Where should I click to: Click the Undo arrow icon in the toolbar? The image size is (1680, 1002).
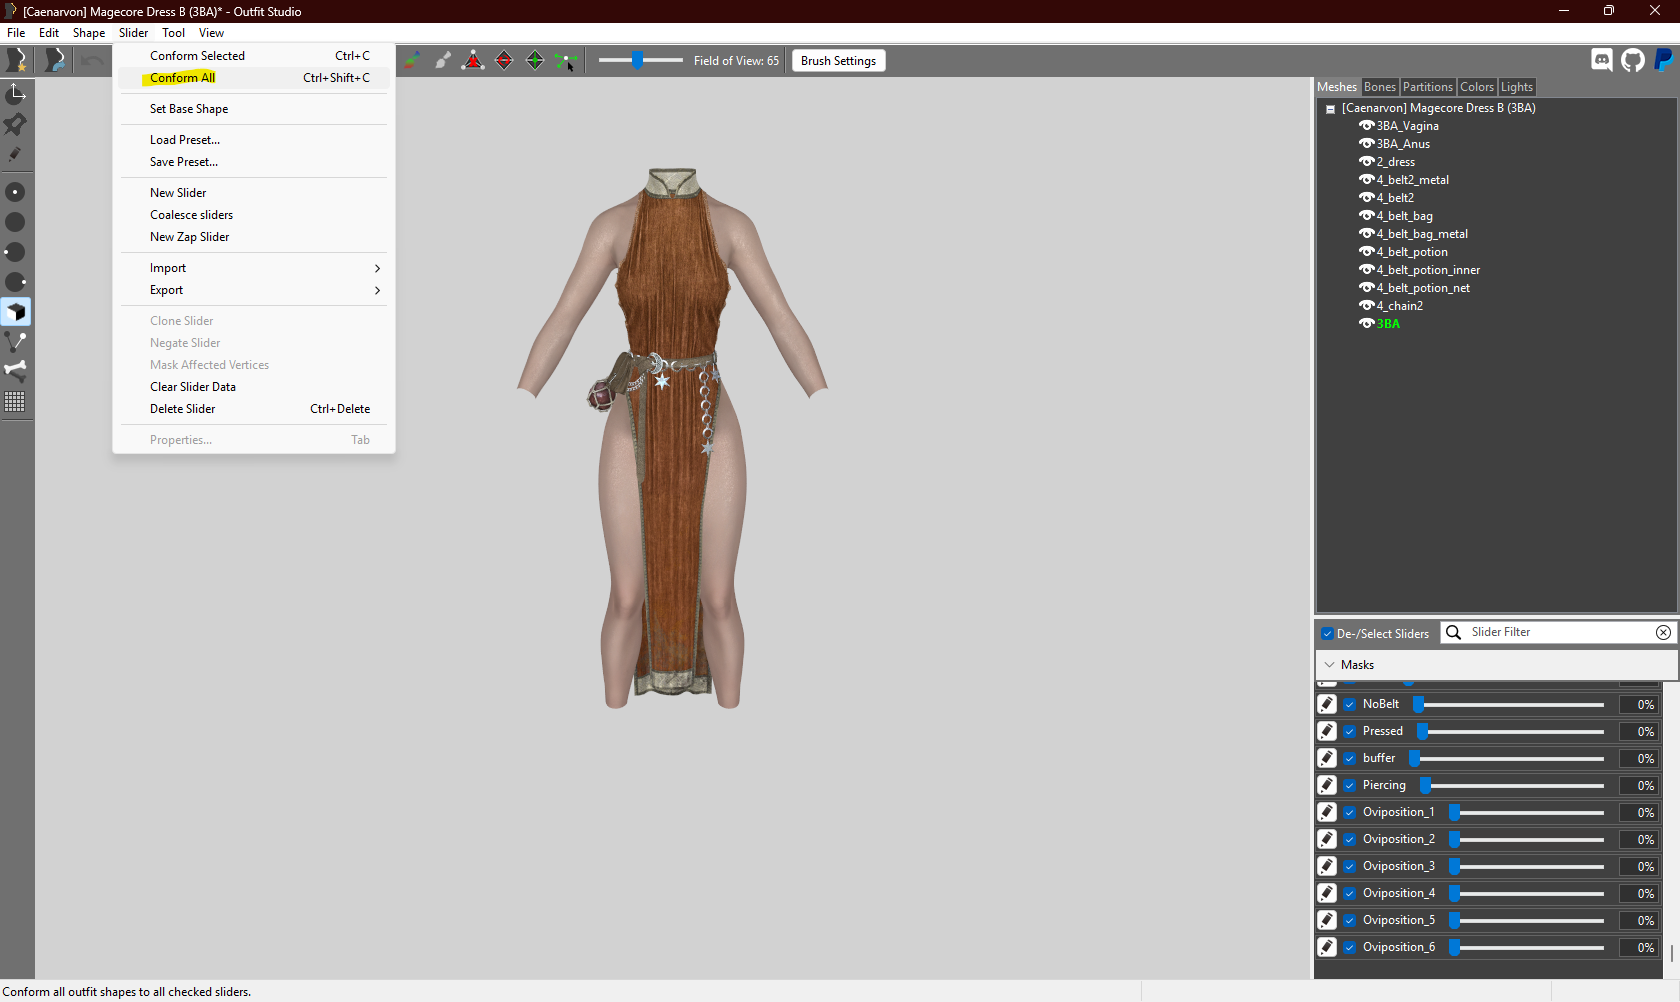(x=92, y=61)
